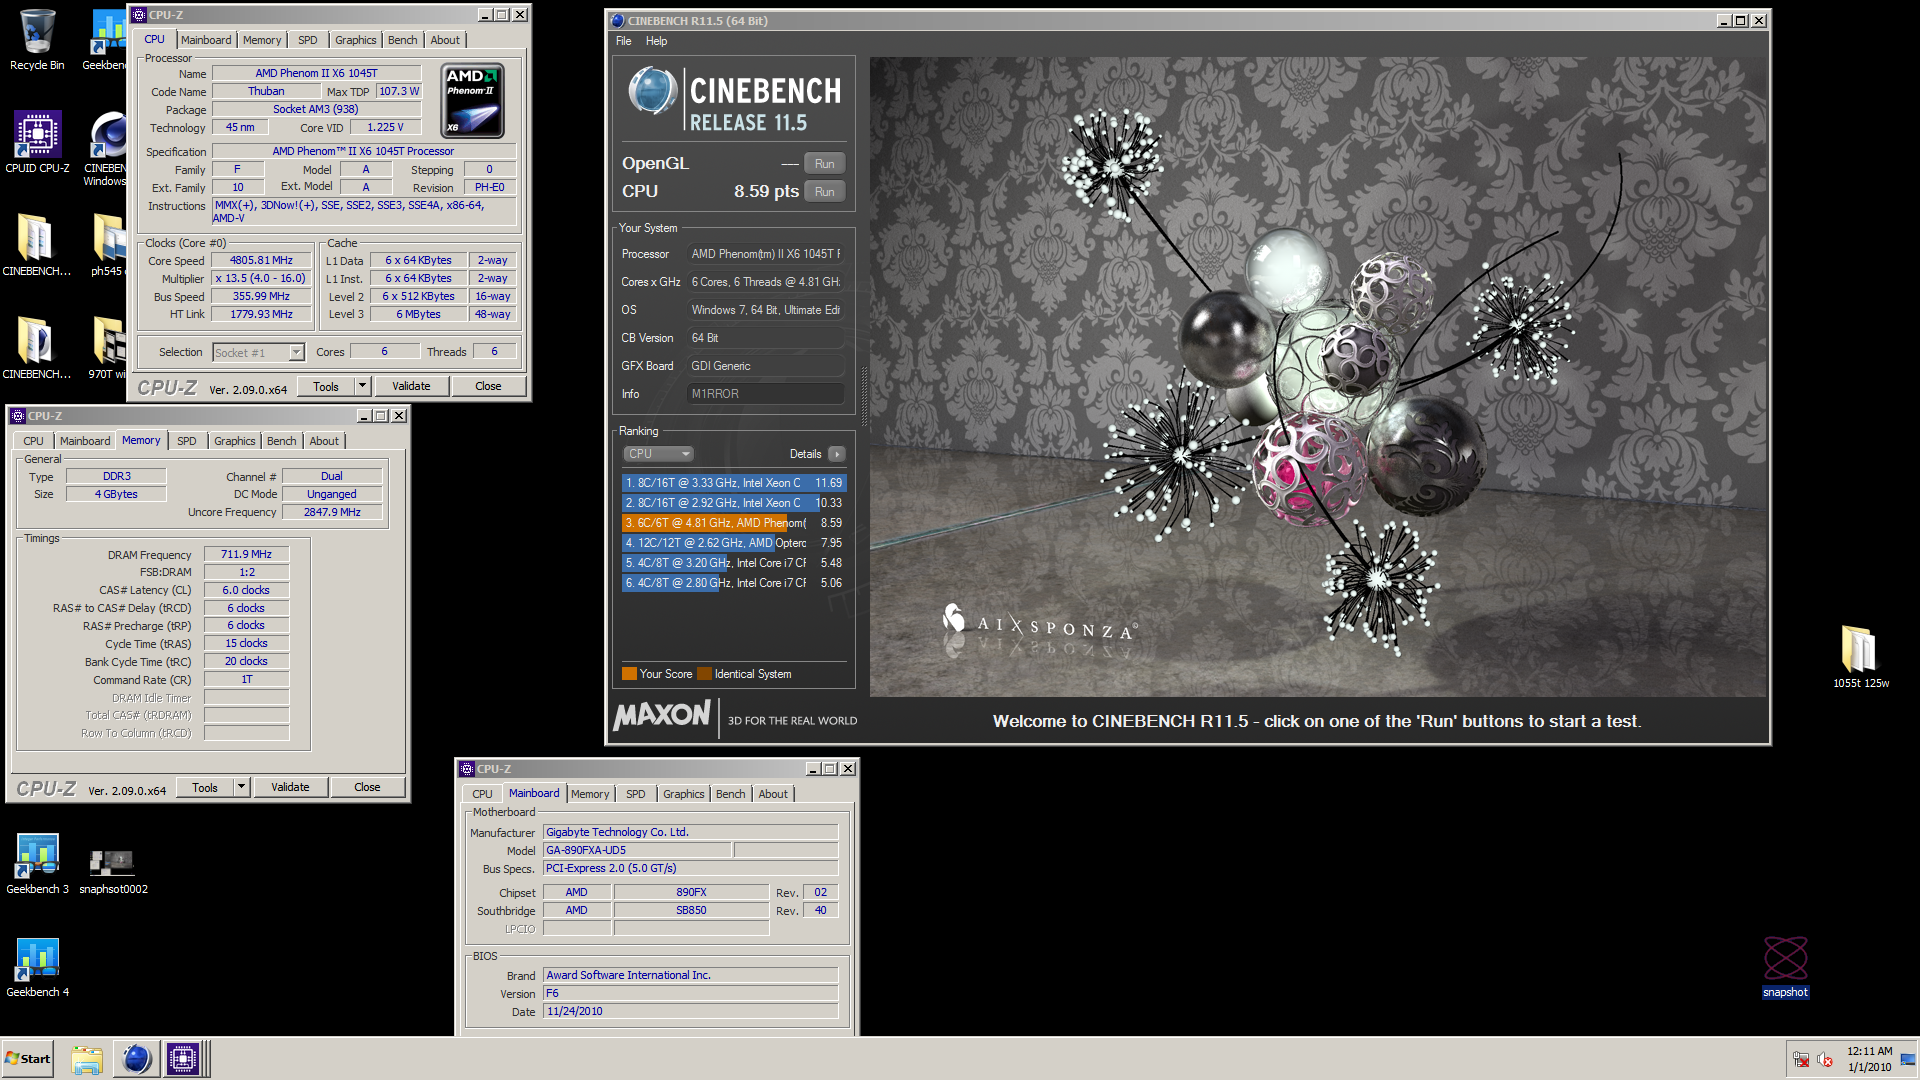The image size is (1920, 1080).
Task: Open the Geekbench 3 desktop shortcut
Action: (37, 864)
